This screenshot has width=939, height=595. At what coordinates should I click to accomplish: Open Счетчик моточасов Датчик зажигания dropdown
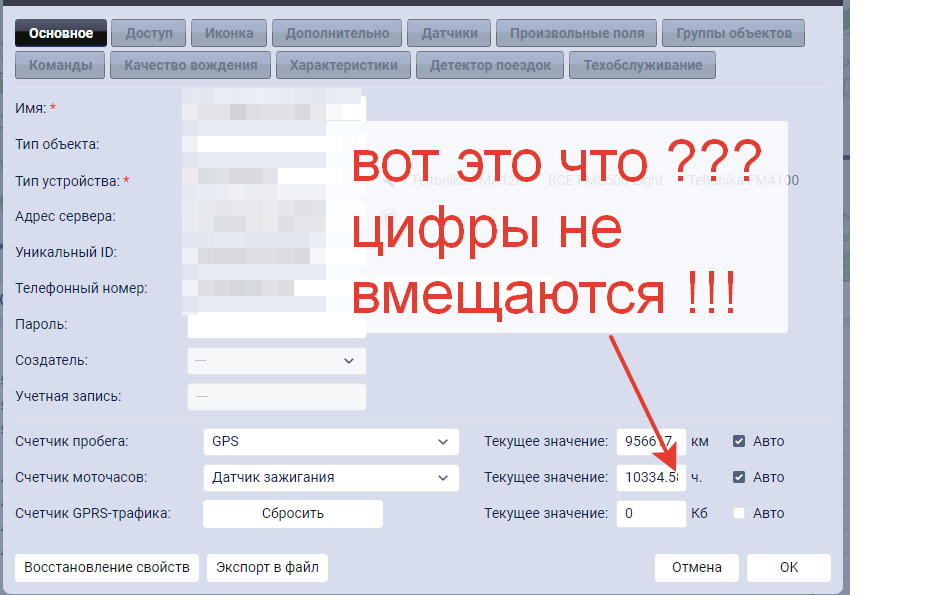coord(331,477)
